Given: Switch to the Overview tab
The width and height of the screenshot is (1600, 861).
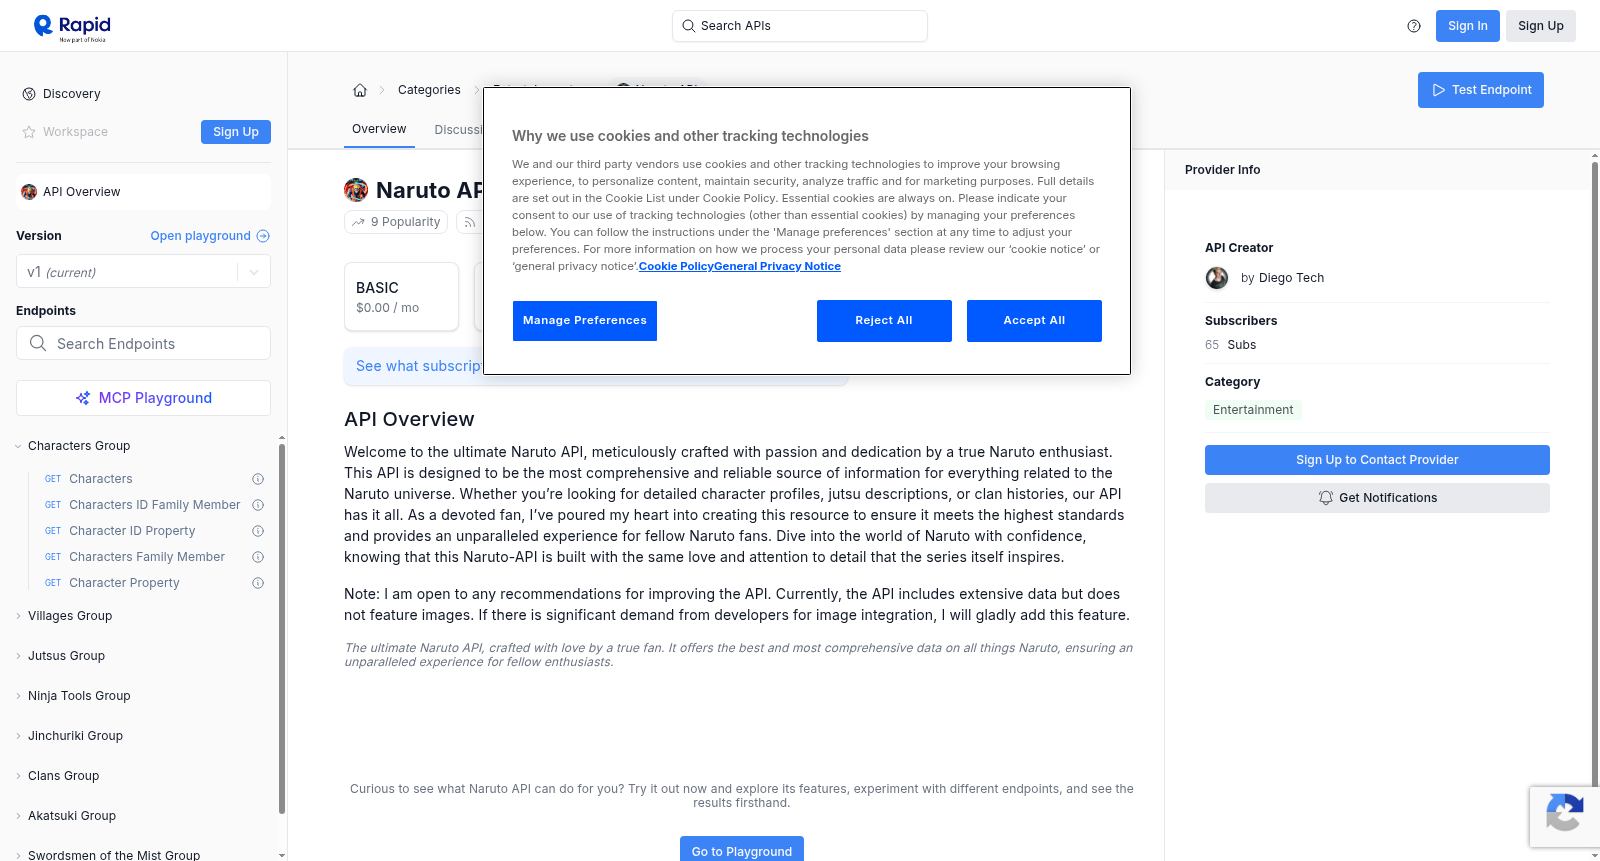Looking at the screenshot, I should 379,129.
